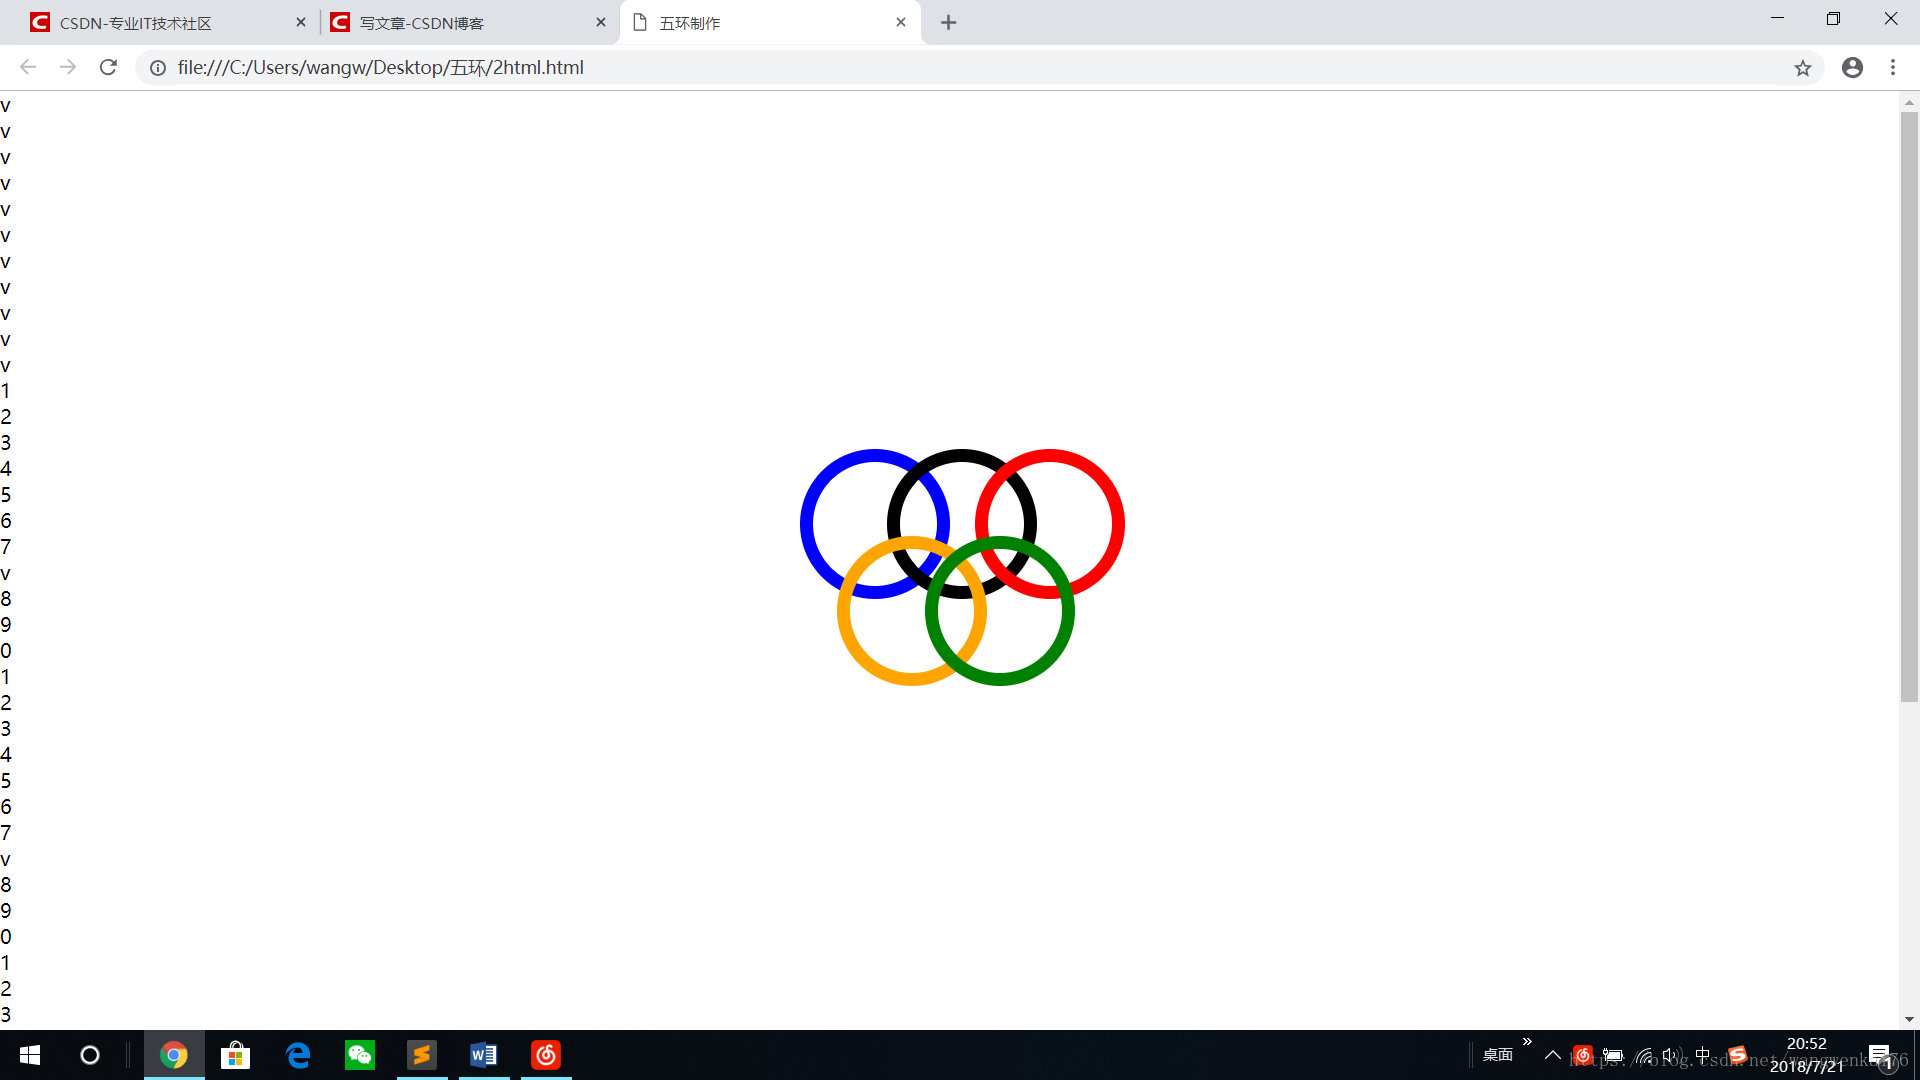Open Chrome's three-dot menu

1893,67
